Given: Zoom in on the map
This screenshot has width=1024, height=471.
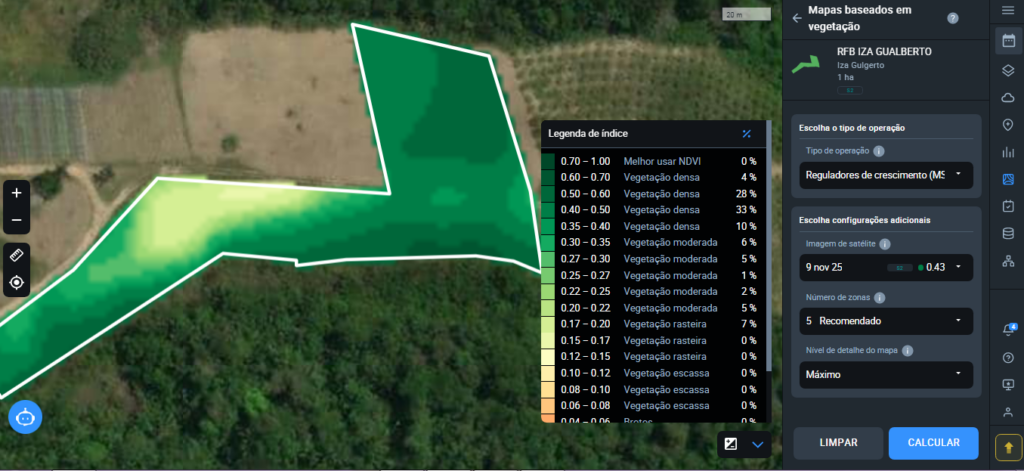Looking at the screenshot, I should 17,192.
